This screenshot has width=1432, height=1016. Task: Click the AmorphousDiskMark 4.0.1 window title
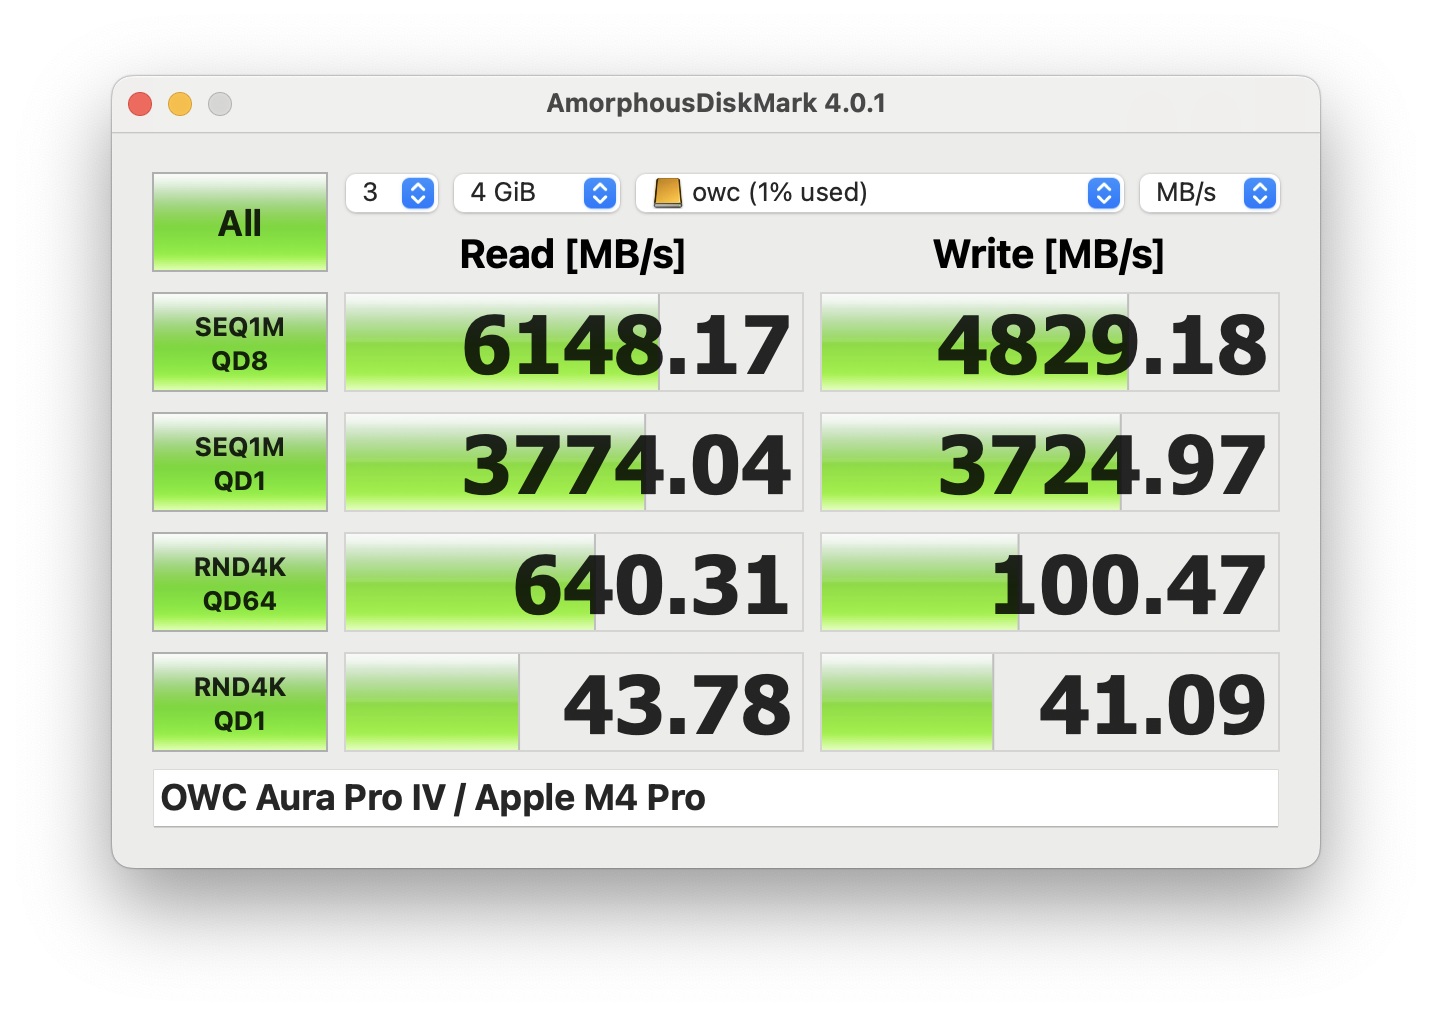point(716,103)
